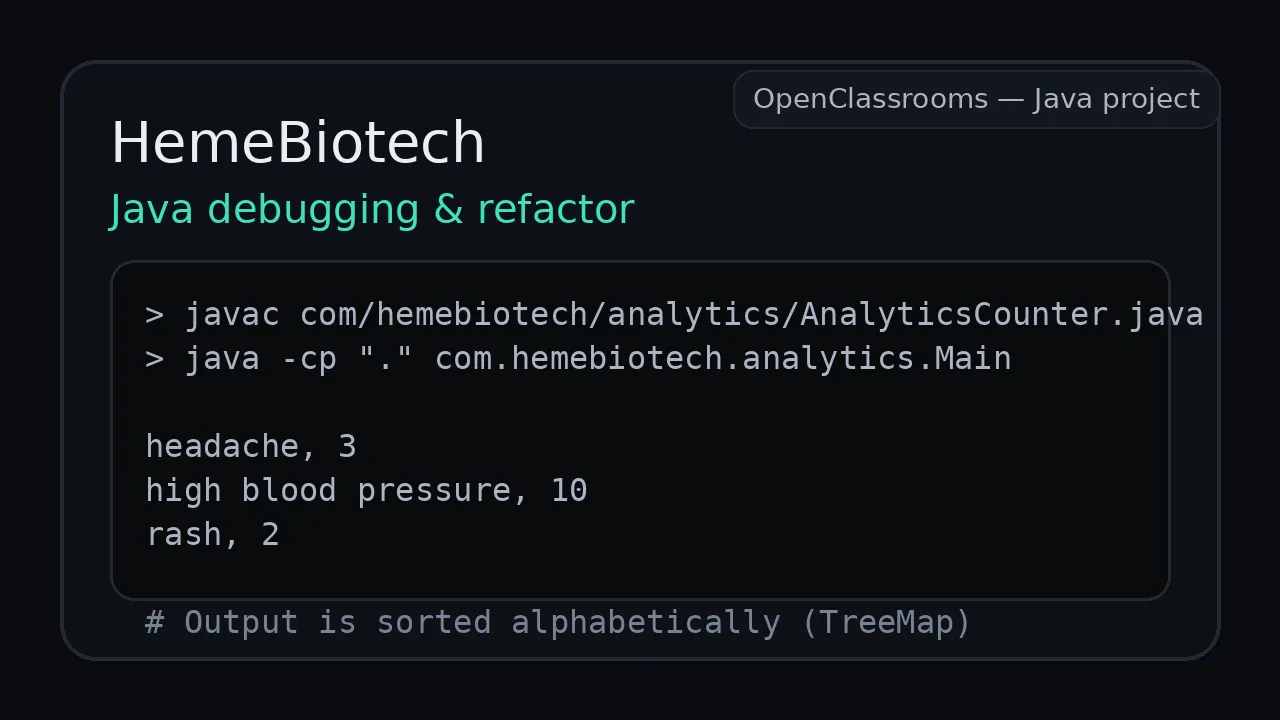The width and height of the screenshot is (1280, 720).
Task: Select com.hemebiotech.analytics.Main class name
Action: [722, 359]
